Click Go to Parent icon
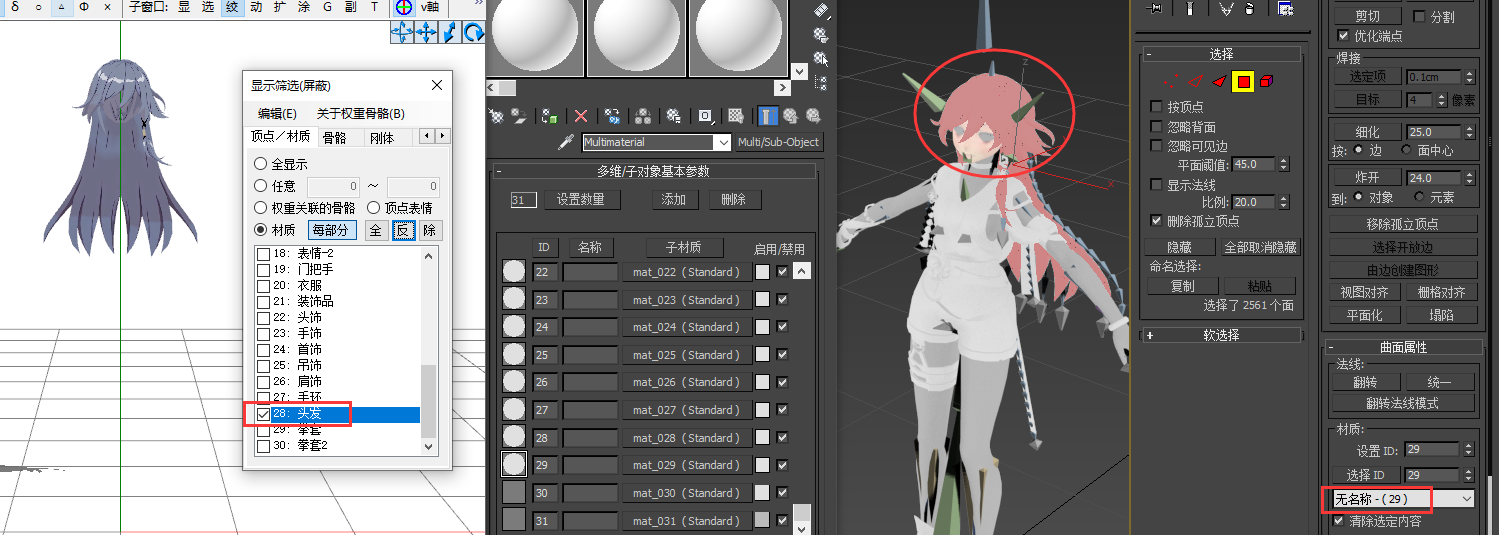 (x=790, y=115)
